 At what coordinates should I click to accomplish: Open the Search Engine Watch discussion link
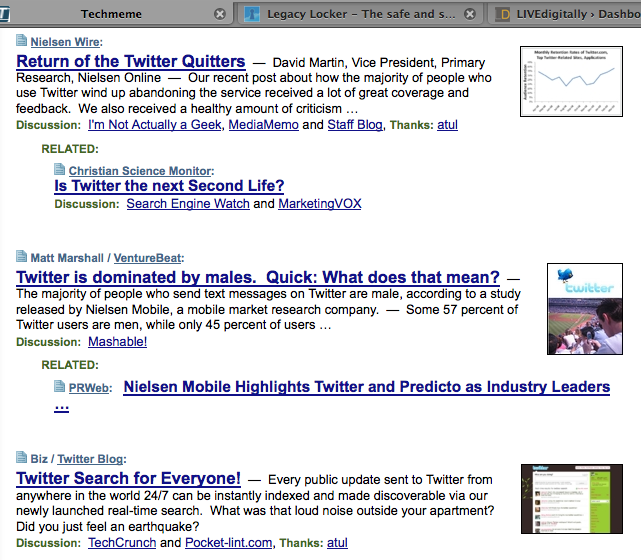tap(188, 204)
